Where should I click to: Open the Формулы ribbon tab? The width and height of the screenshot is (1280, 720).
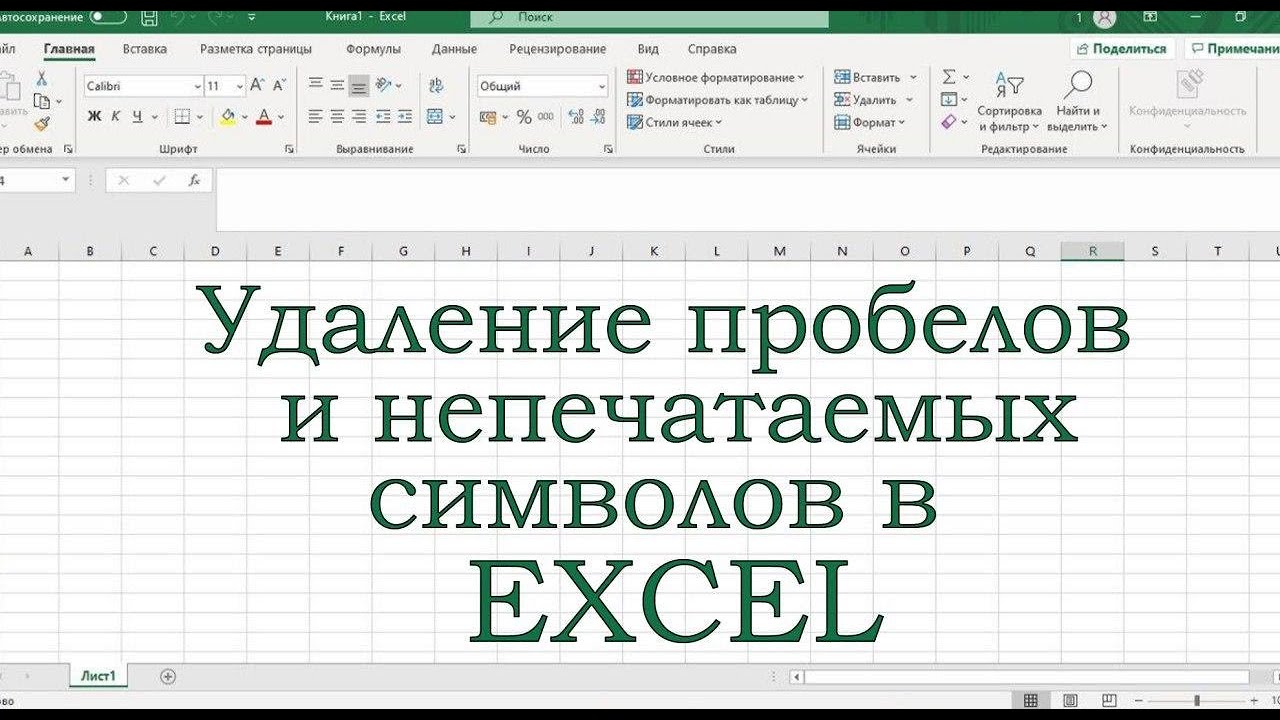pos(373,49)
